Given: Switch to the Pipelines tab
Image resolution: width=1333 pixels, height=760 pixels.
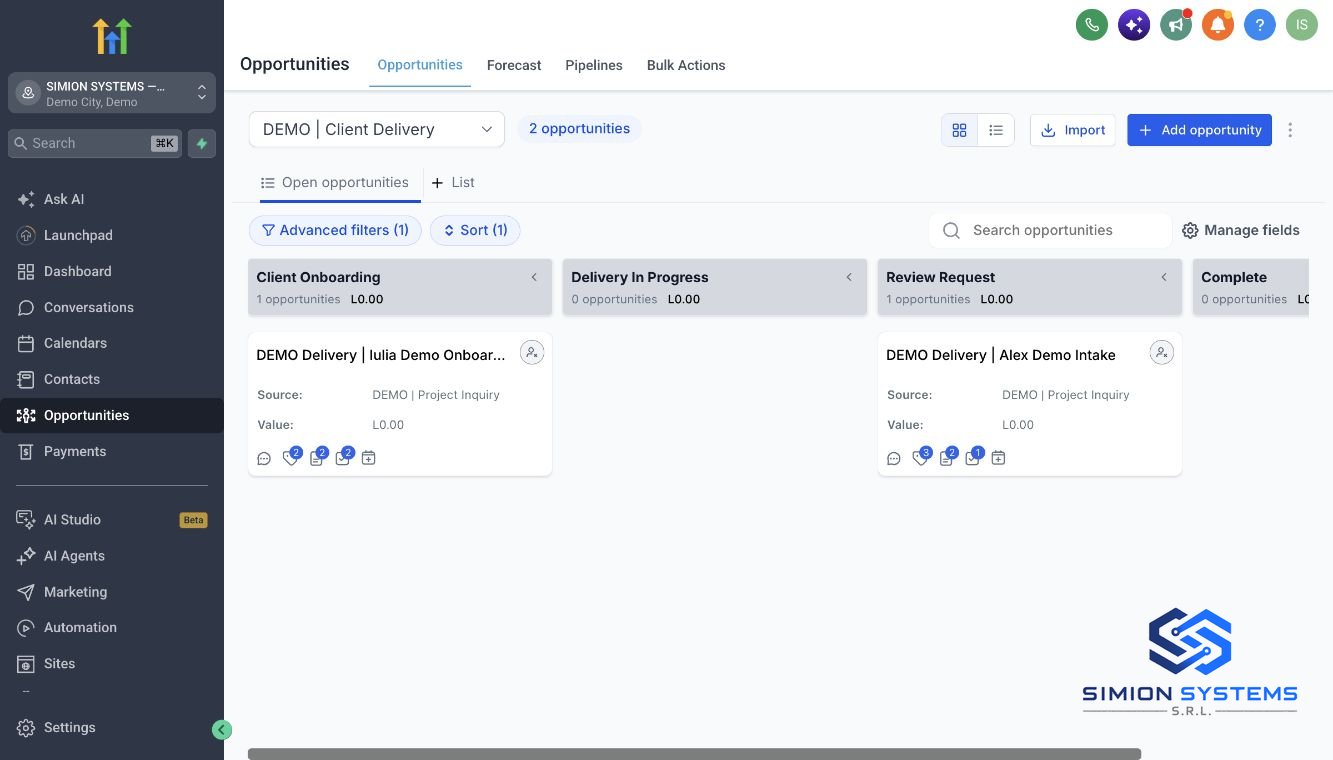Looking at the screenshot, I should 594,65.
